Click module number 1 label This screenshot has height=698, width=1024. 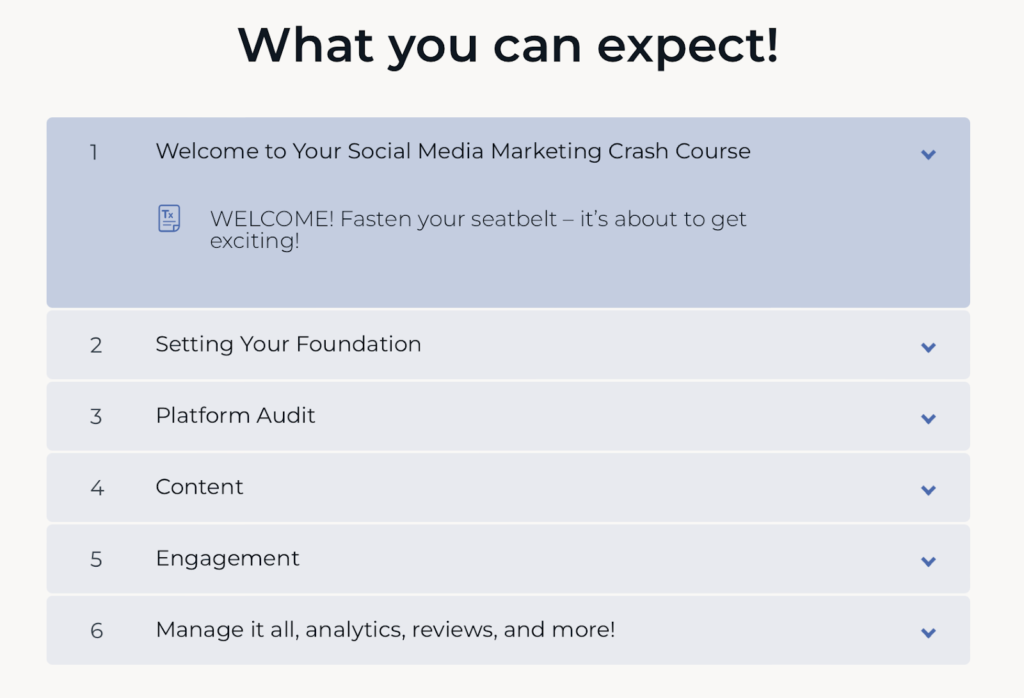click(94, 153)
